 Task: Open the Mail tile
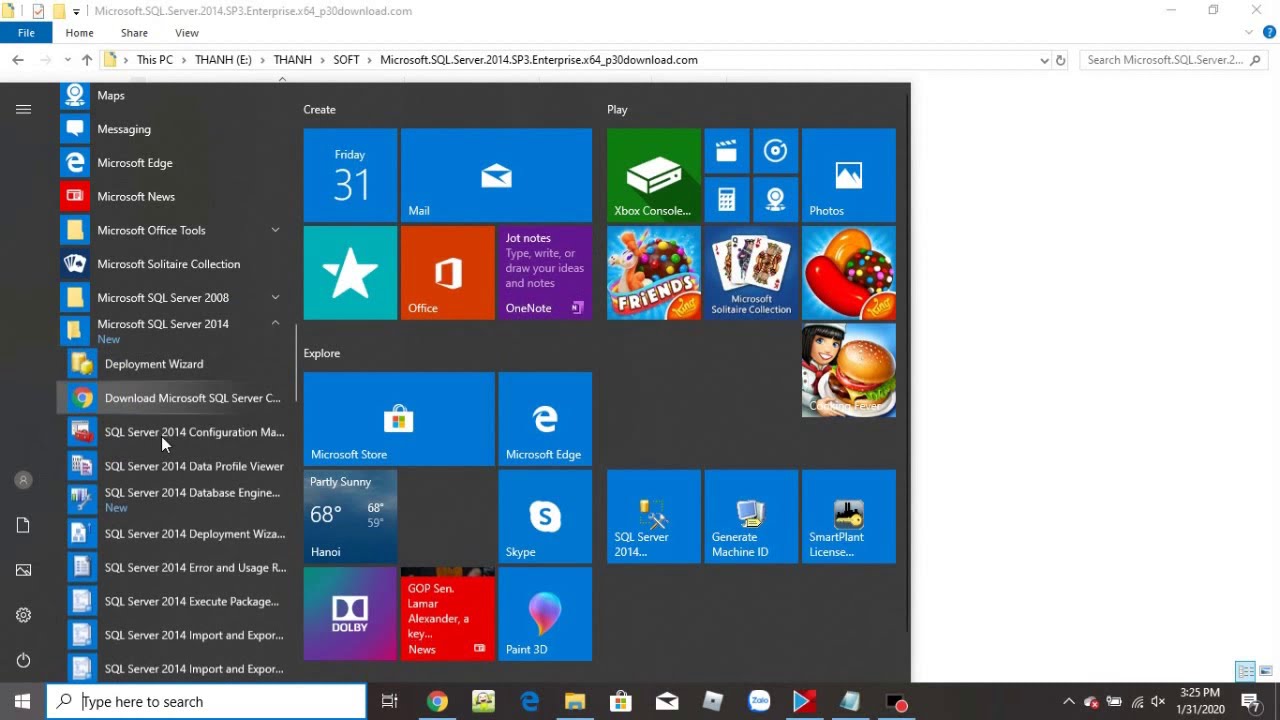point(496,175)
